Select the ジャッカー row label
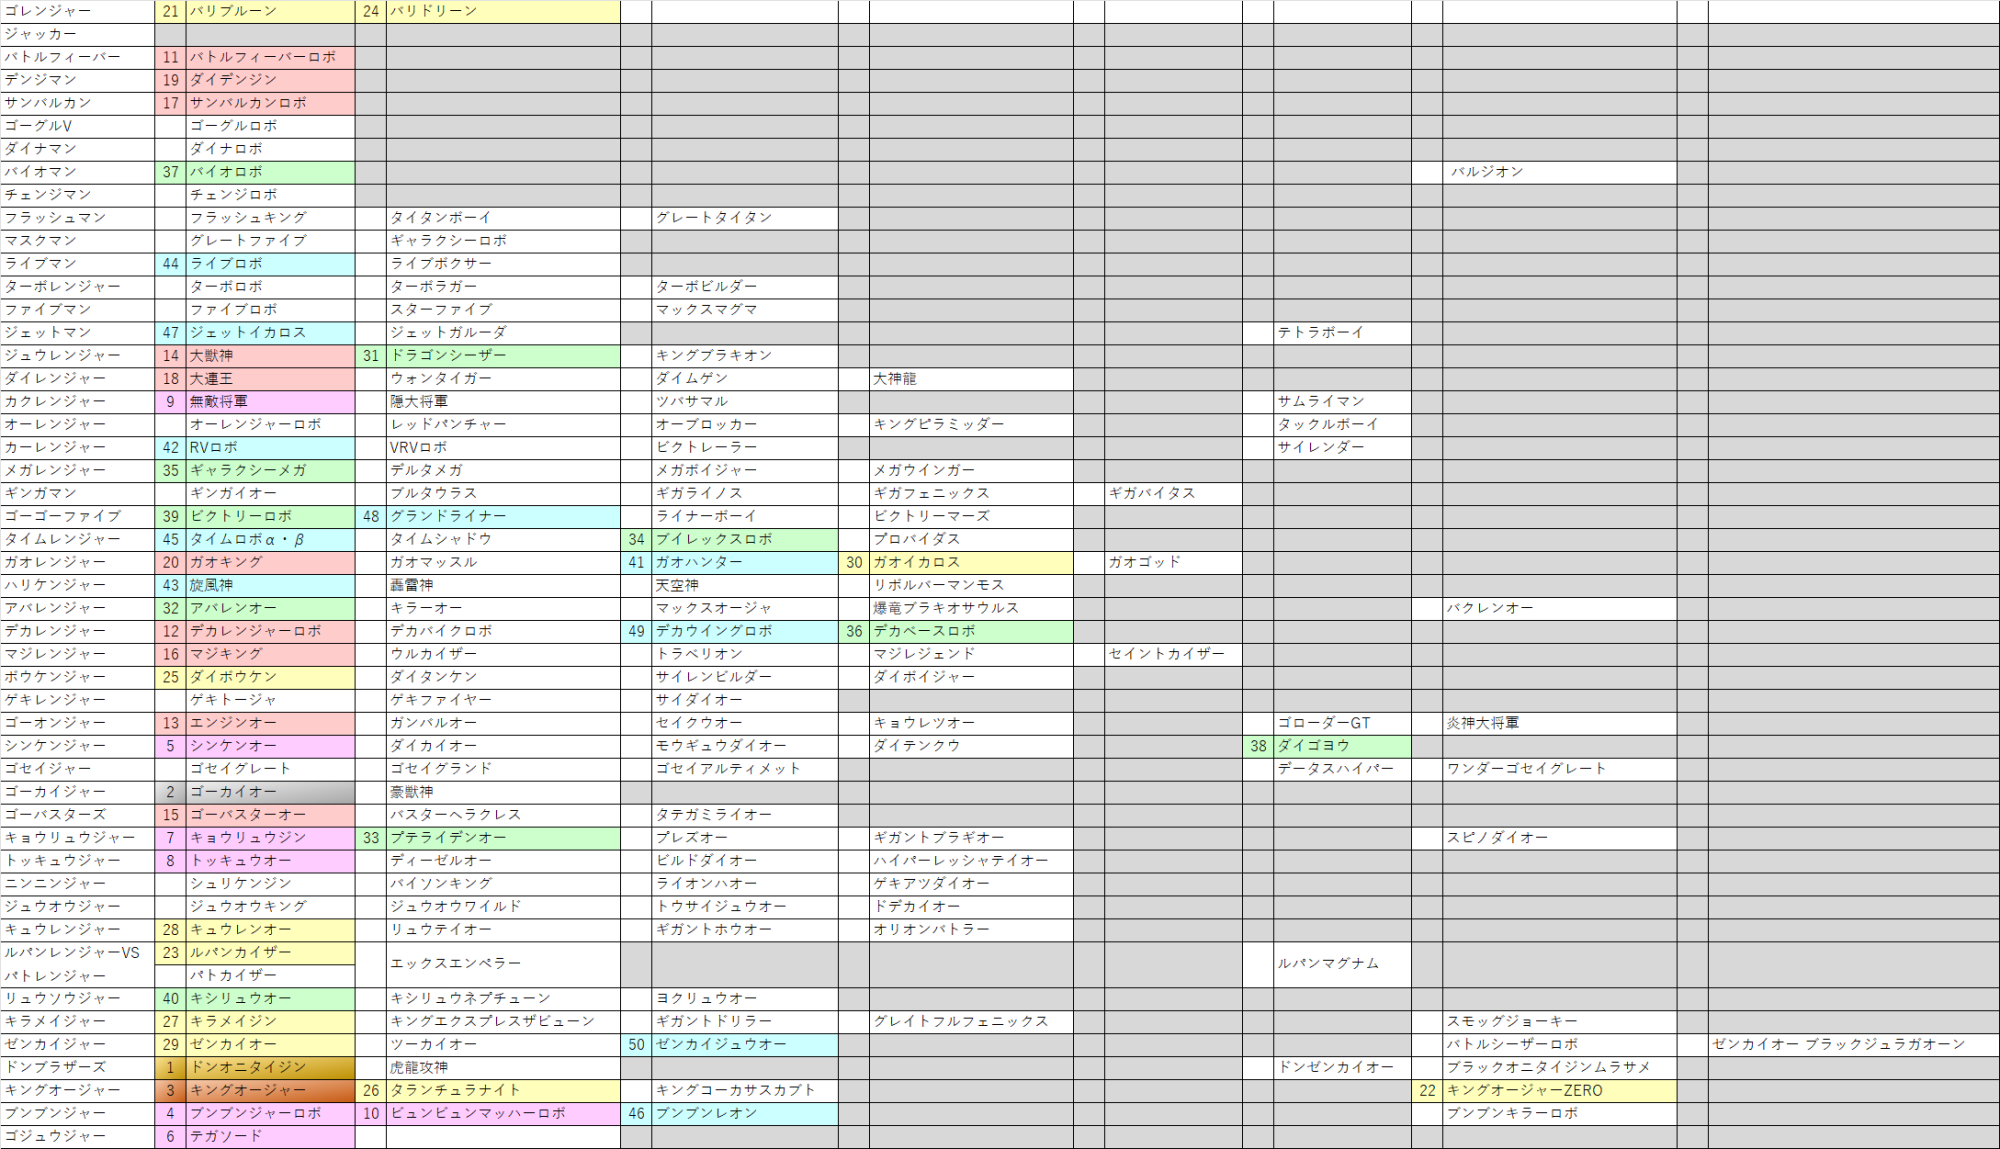The height and width of the screenshot is (1149, 2000). 77,34
